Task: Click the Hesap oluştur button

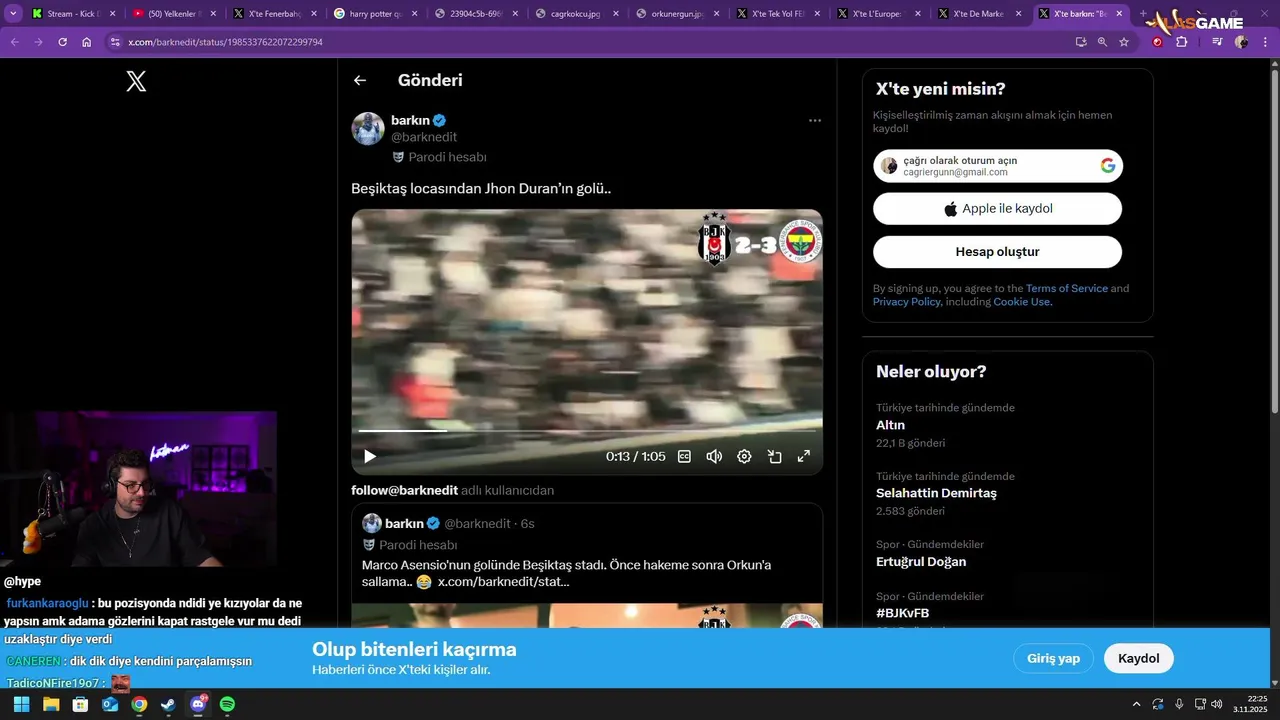Action: [997, 252]
